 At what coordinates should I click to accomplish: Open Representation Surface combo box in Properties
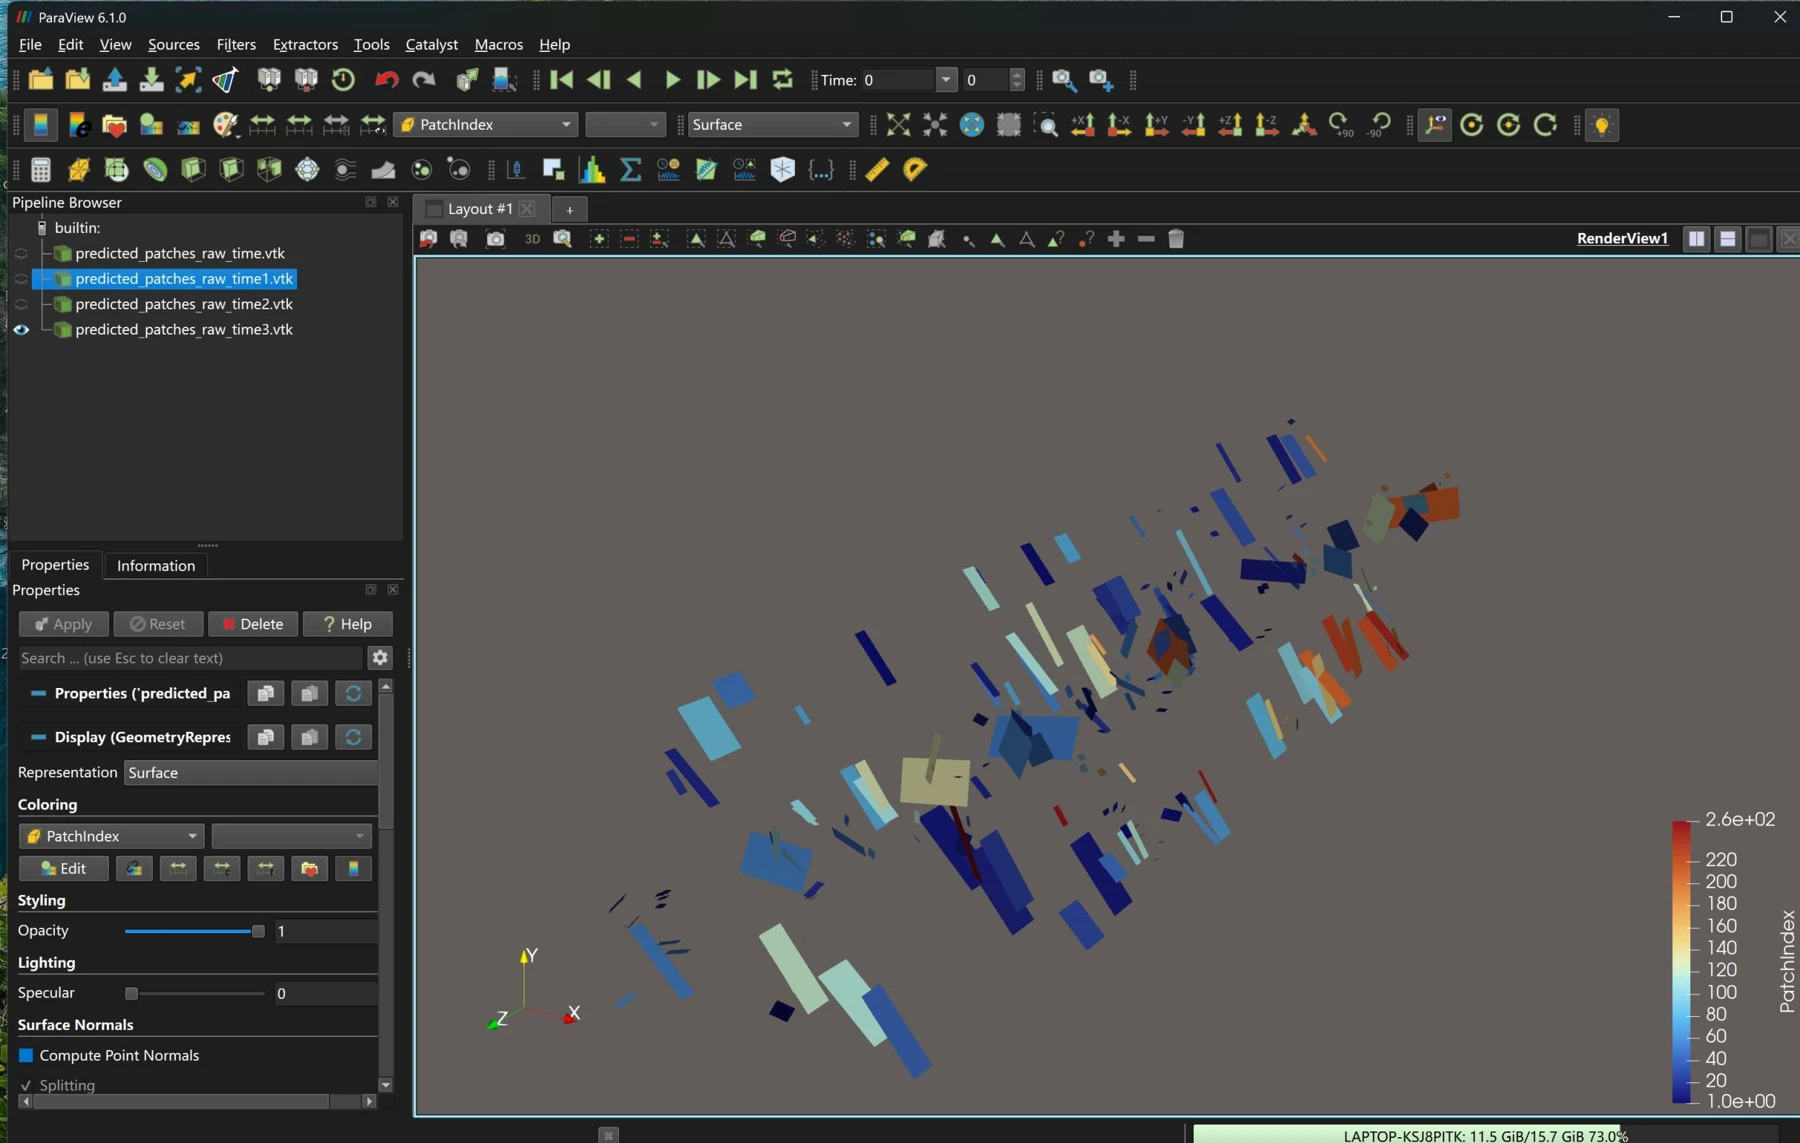tap(251, 772)
